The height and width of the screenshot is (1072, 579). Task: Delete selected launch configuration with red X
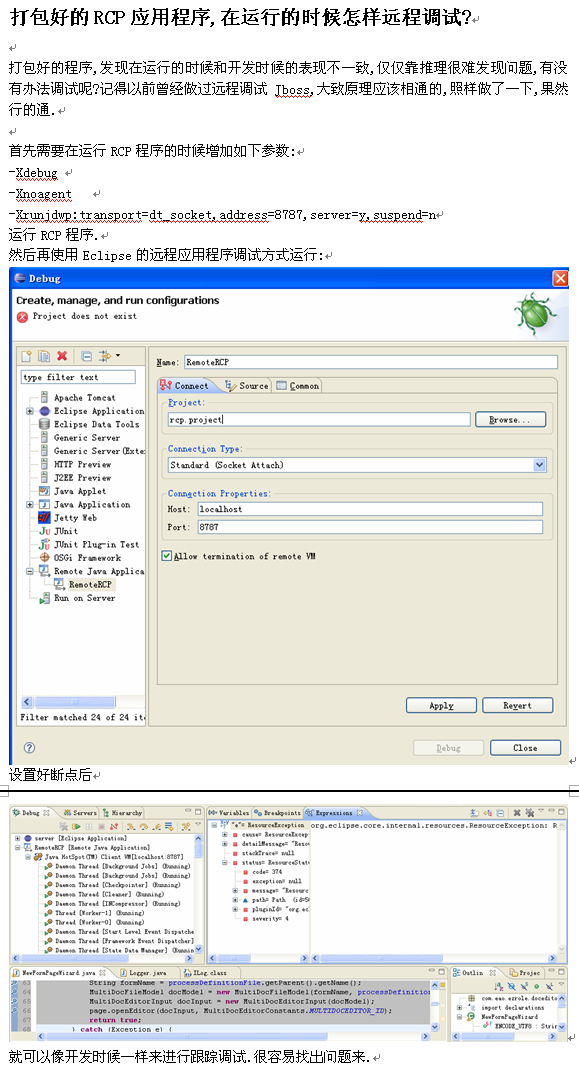62,356
